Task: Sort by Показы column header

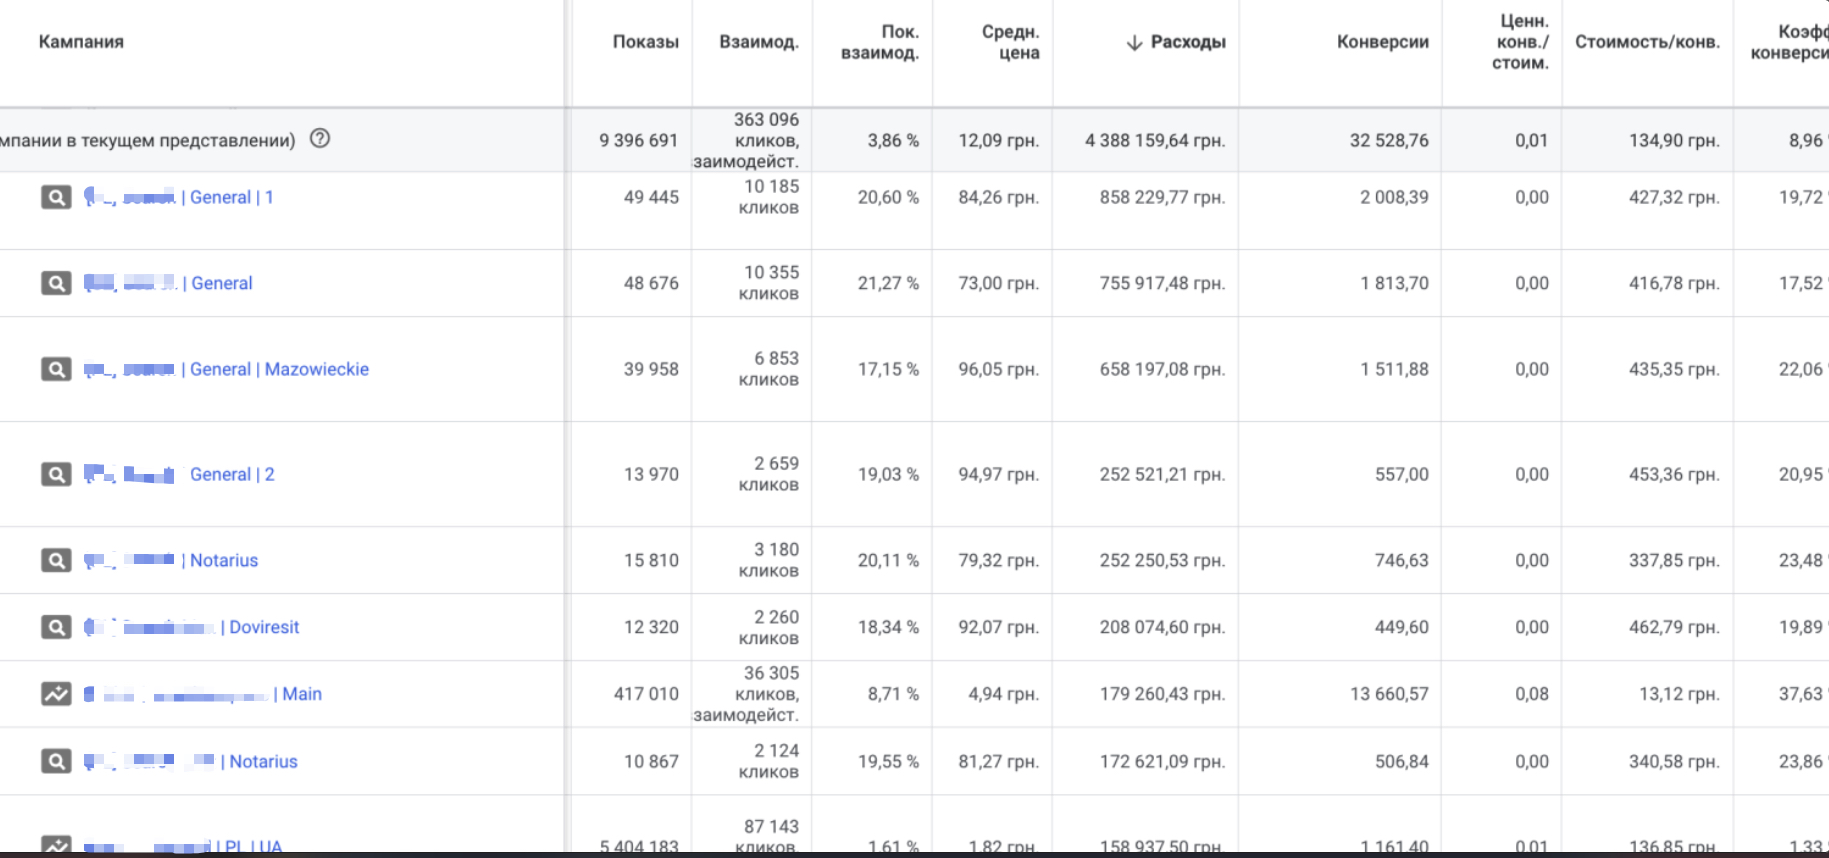Action: point(645,42)
